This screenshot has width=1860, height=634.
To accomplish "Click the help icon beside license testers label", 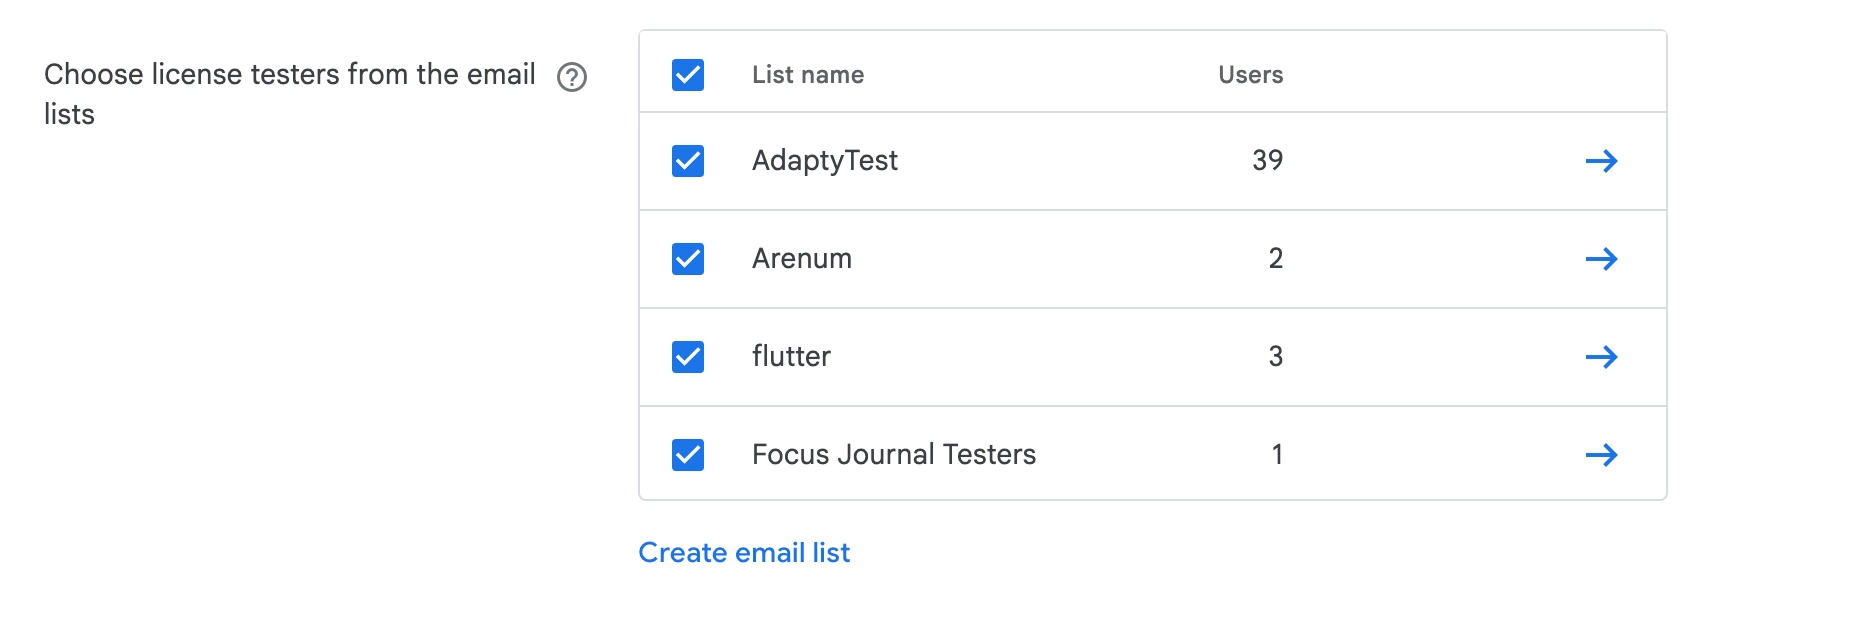I will [572, 77].
